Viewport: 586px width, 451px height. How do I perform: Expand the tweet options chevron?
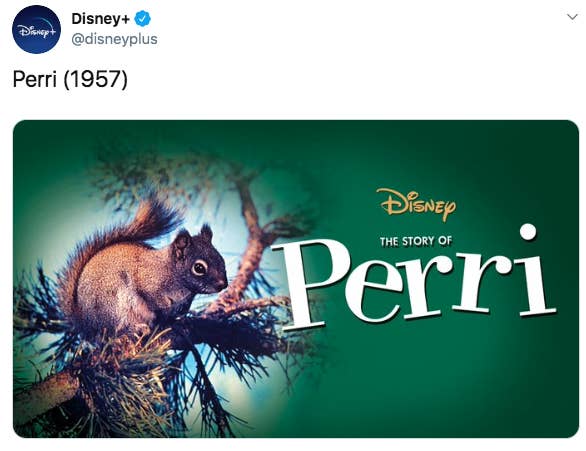pos(572,17)
